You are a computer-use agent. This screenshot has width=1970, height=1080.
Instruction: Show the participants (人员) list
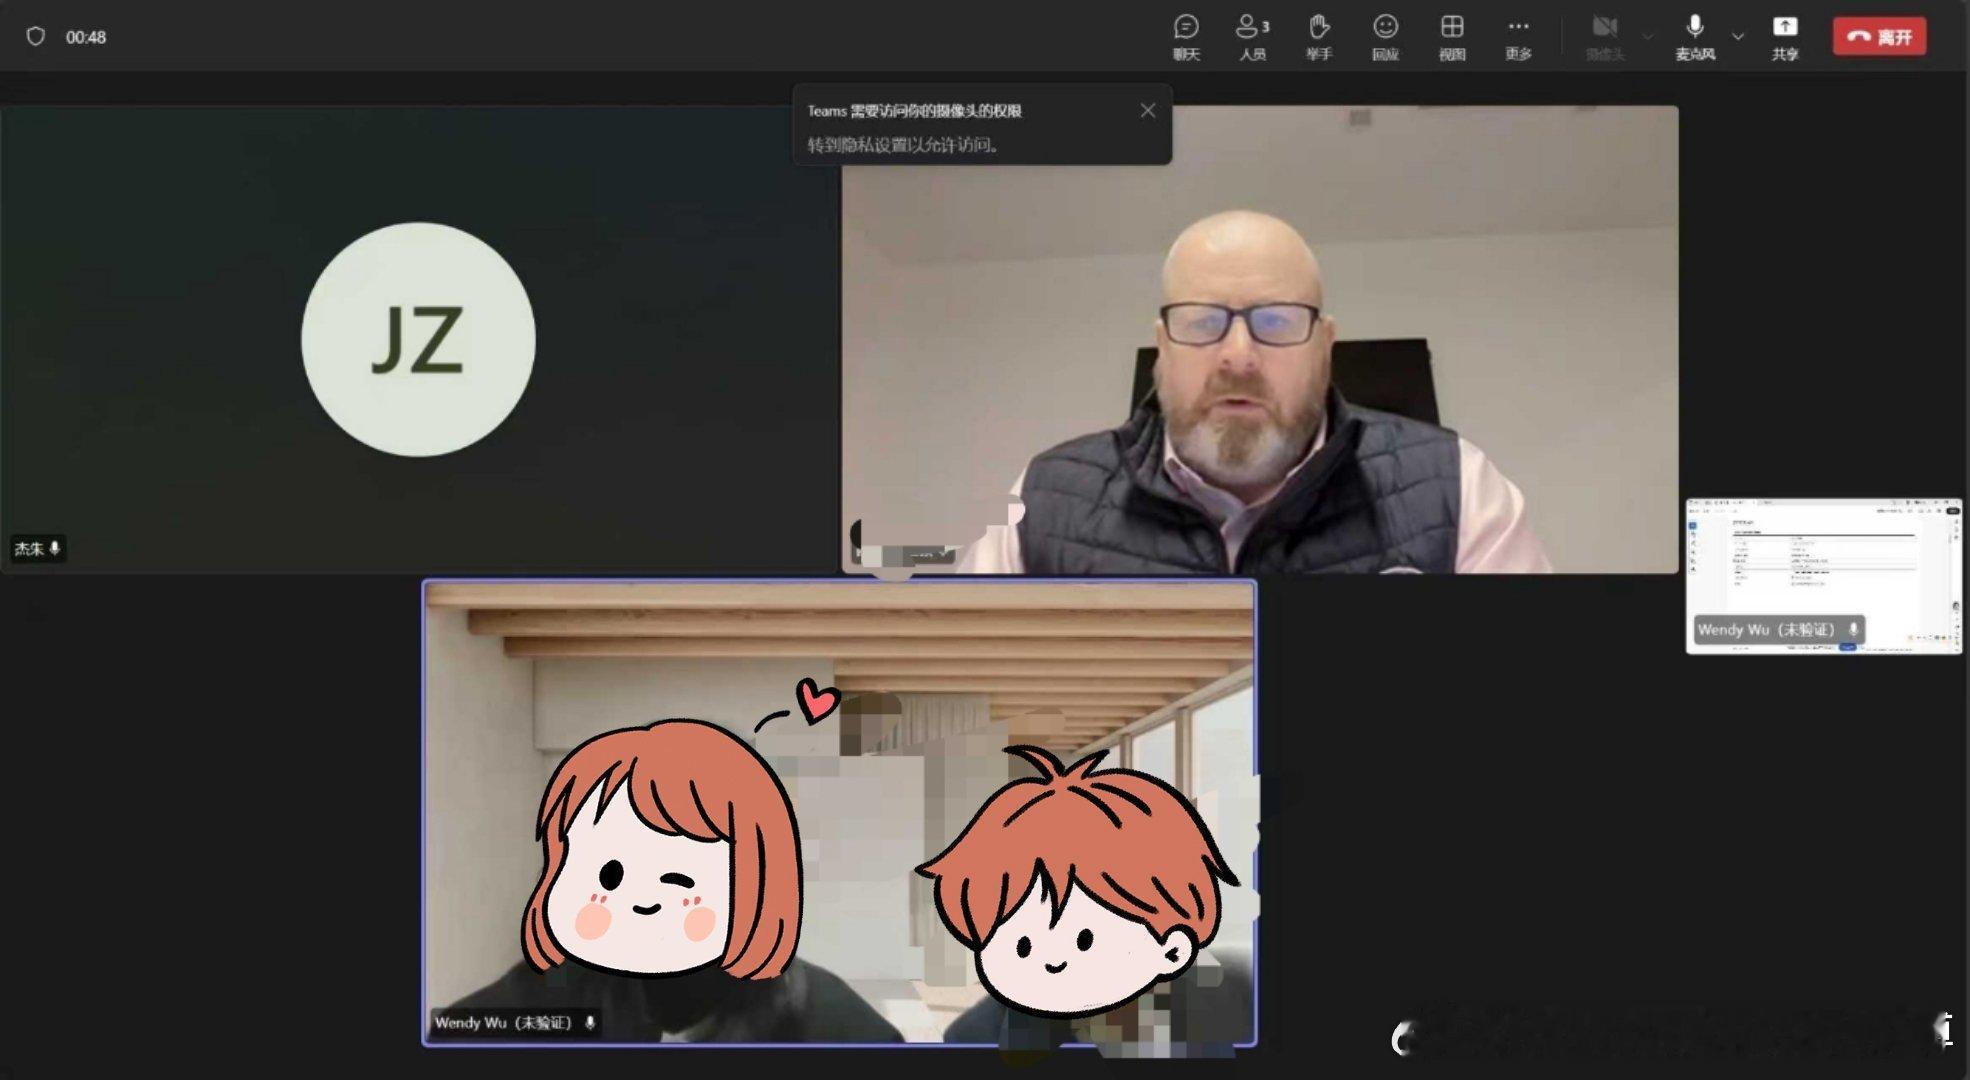click(x=1251, y=36)
